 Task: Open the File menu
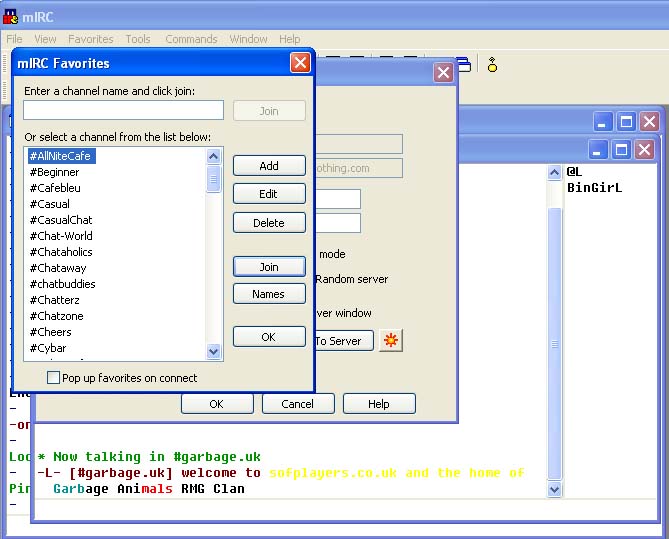pos(14,39)
